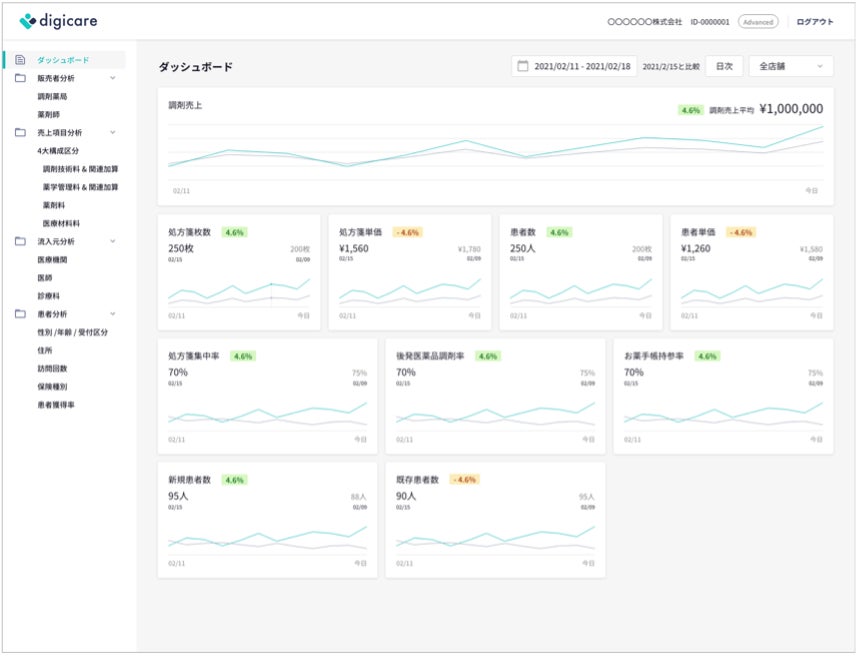
Task: Click the ログアウト link
Action: 814,21
